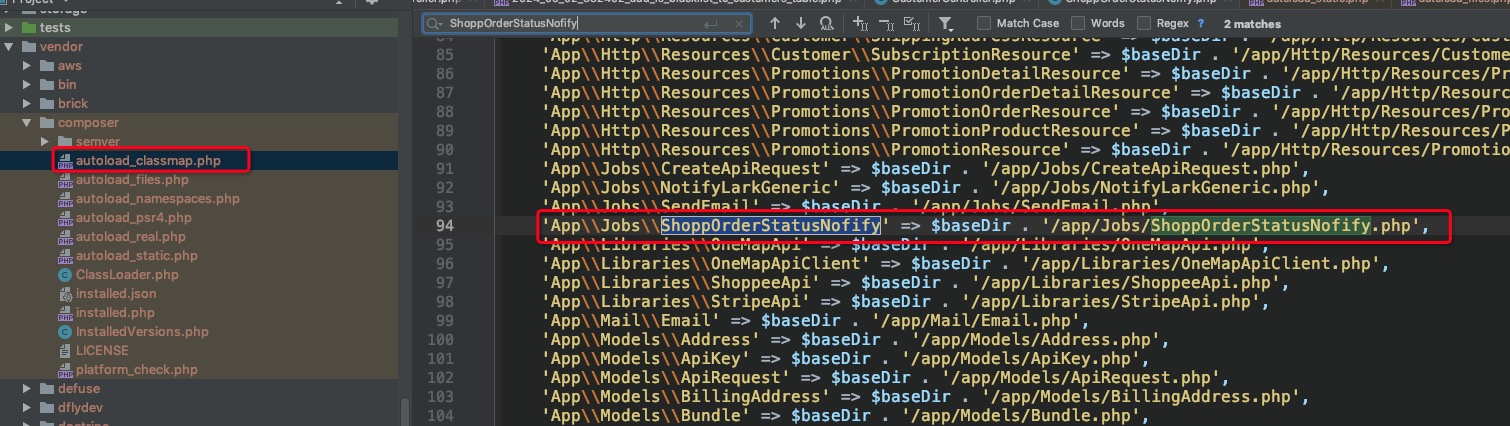This screenshot has height=426, width=1510.
Task: Expand the brick folder arrow
Action: point(28,104)
